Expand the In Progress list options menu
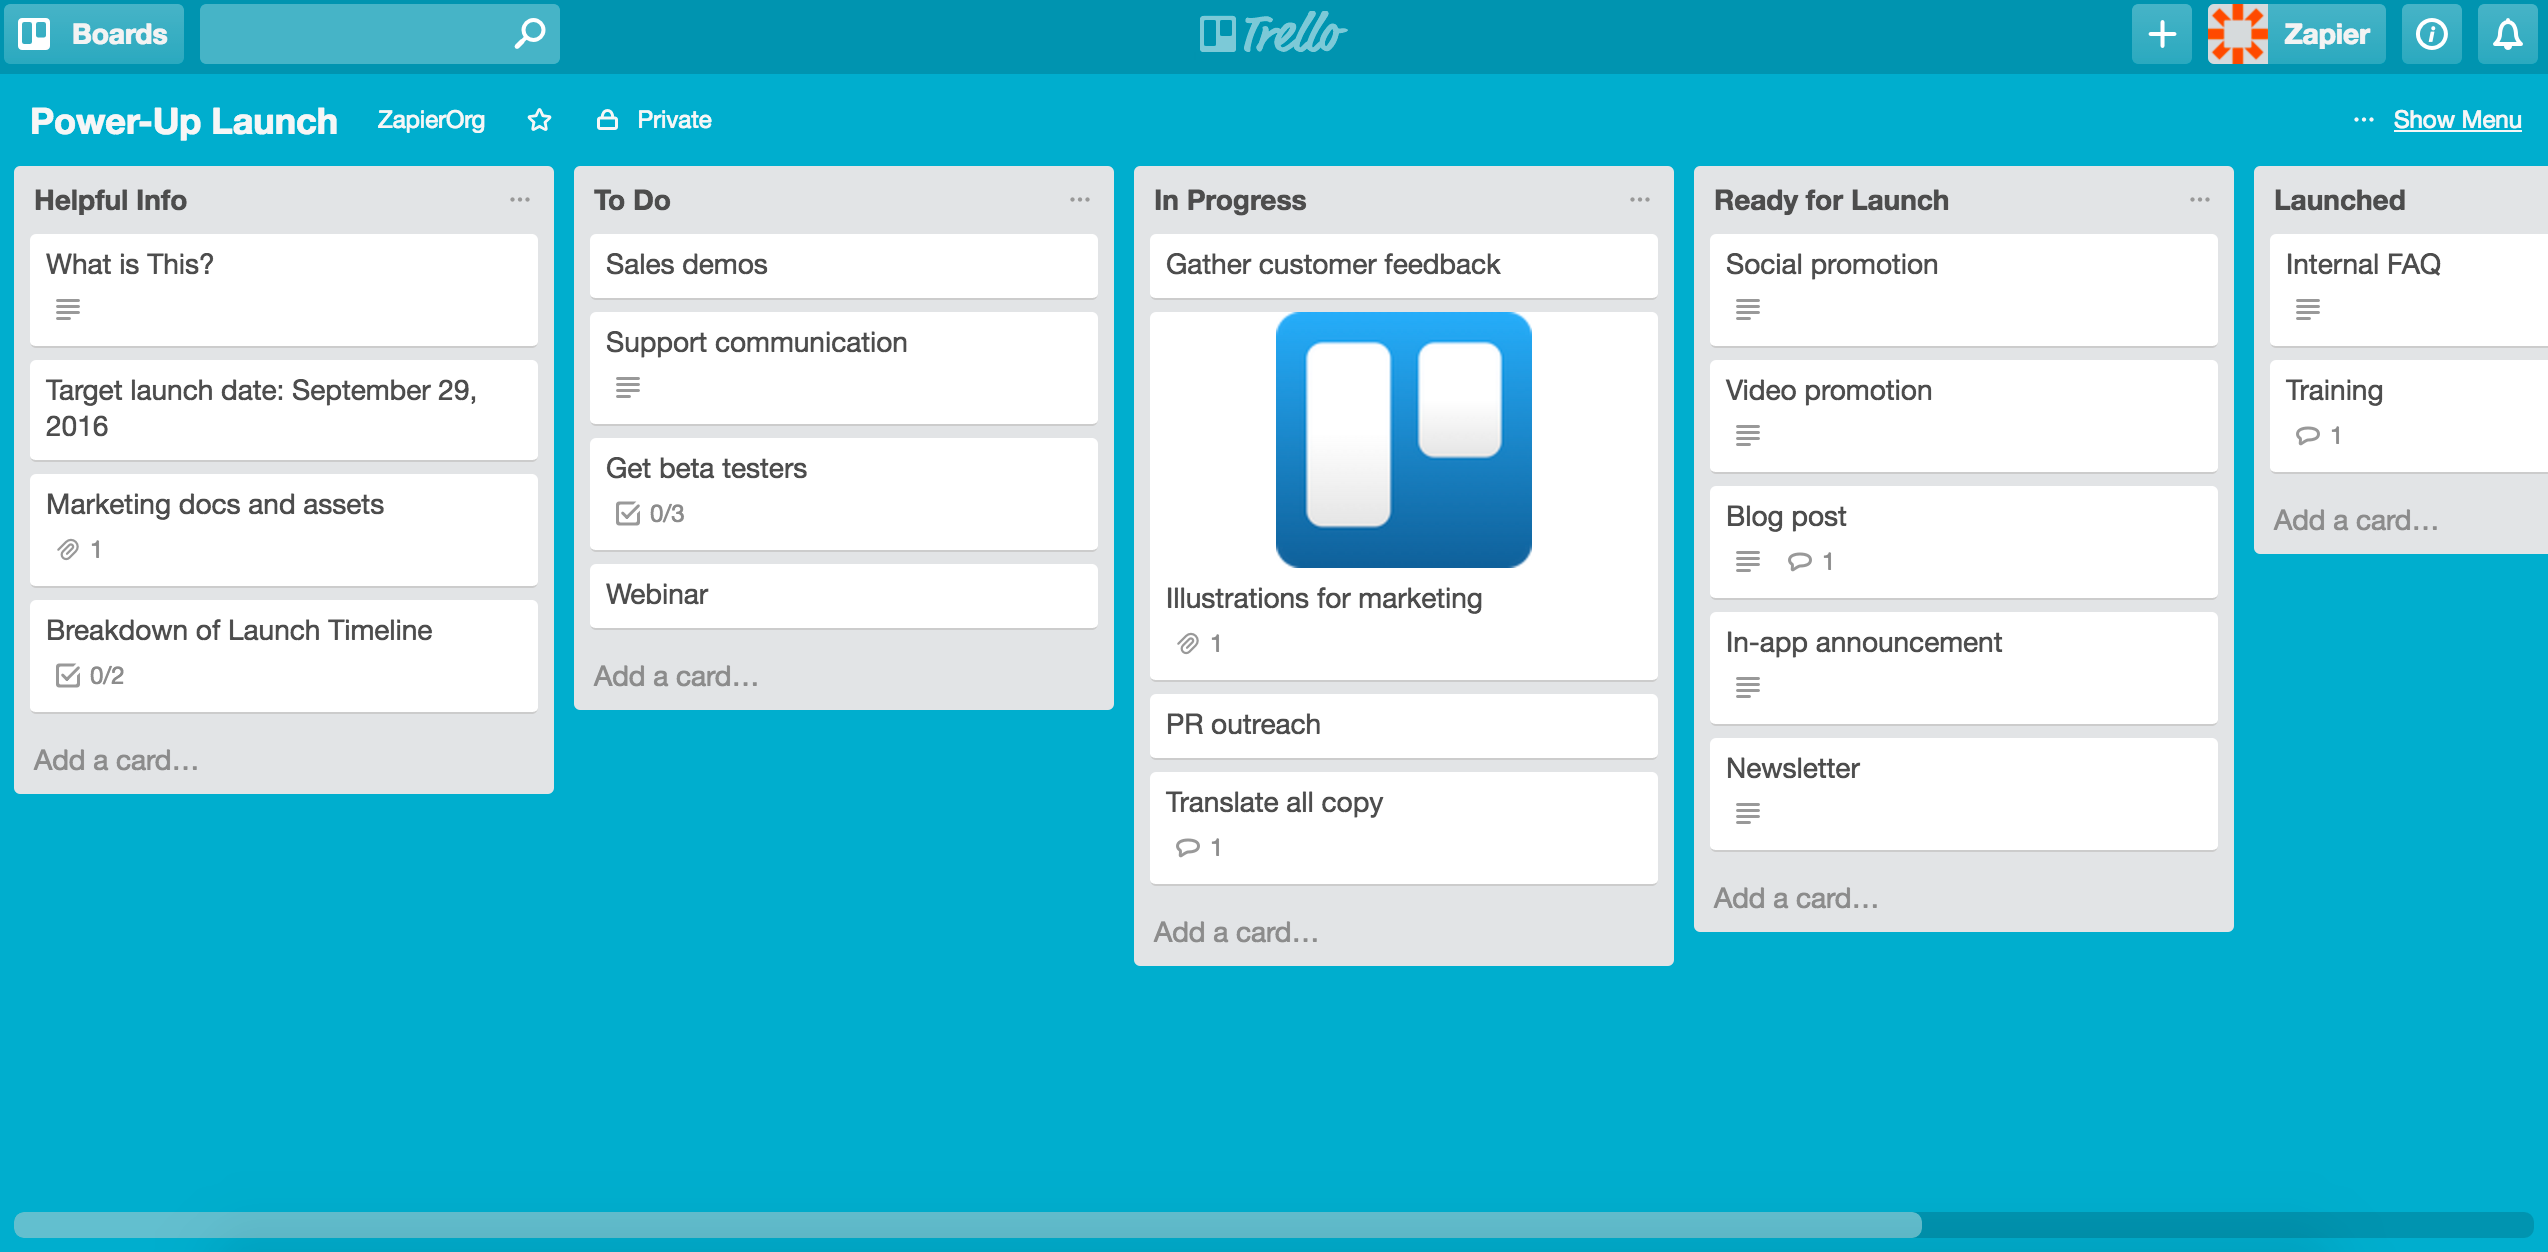Image resolution: width=2548 pixels, height=1252 pixels. pos(1640,200)
